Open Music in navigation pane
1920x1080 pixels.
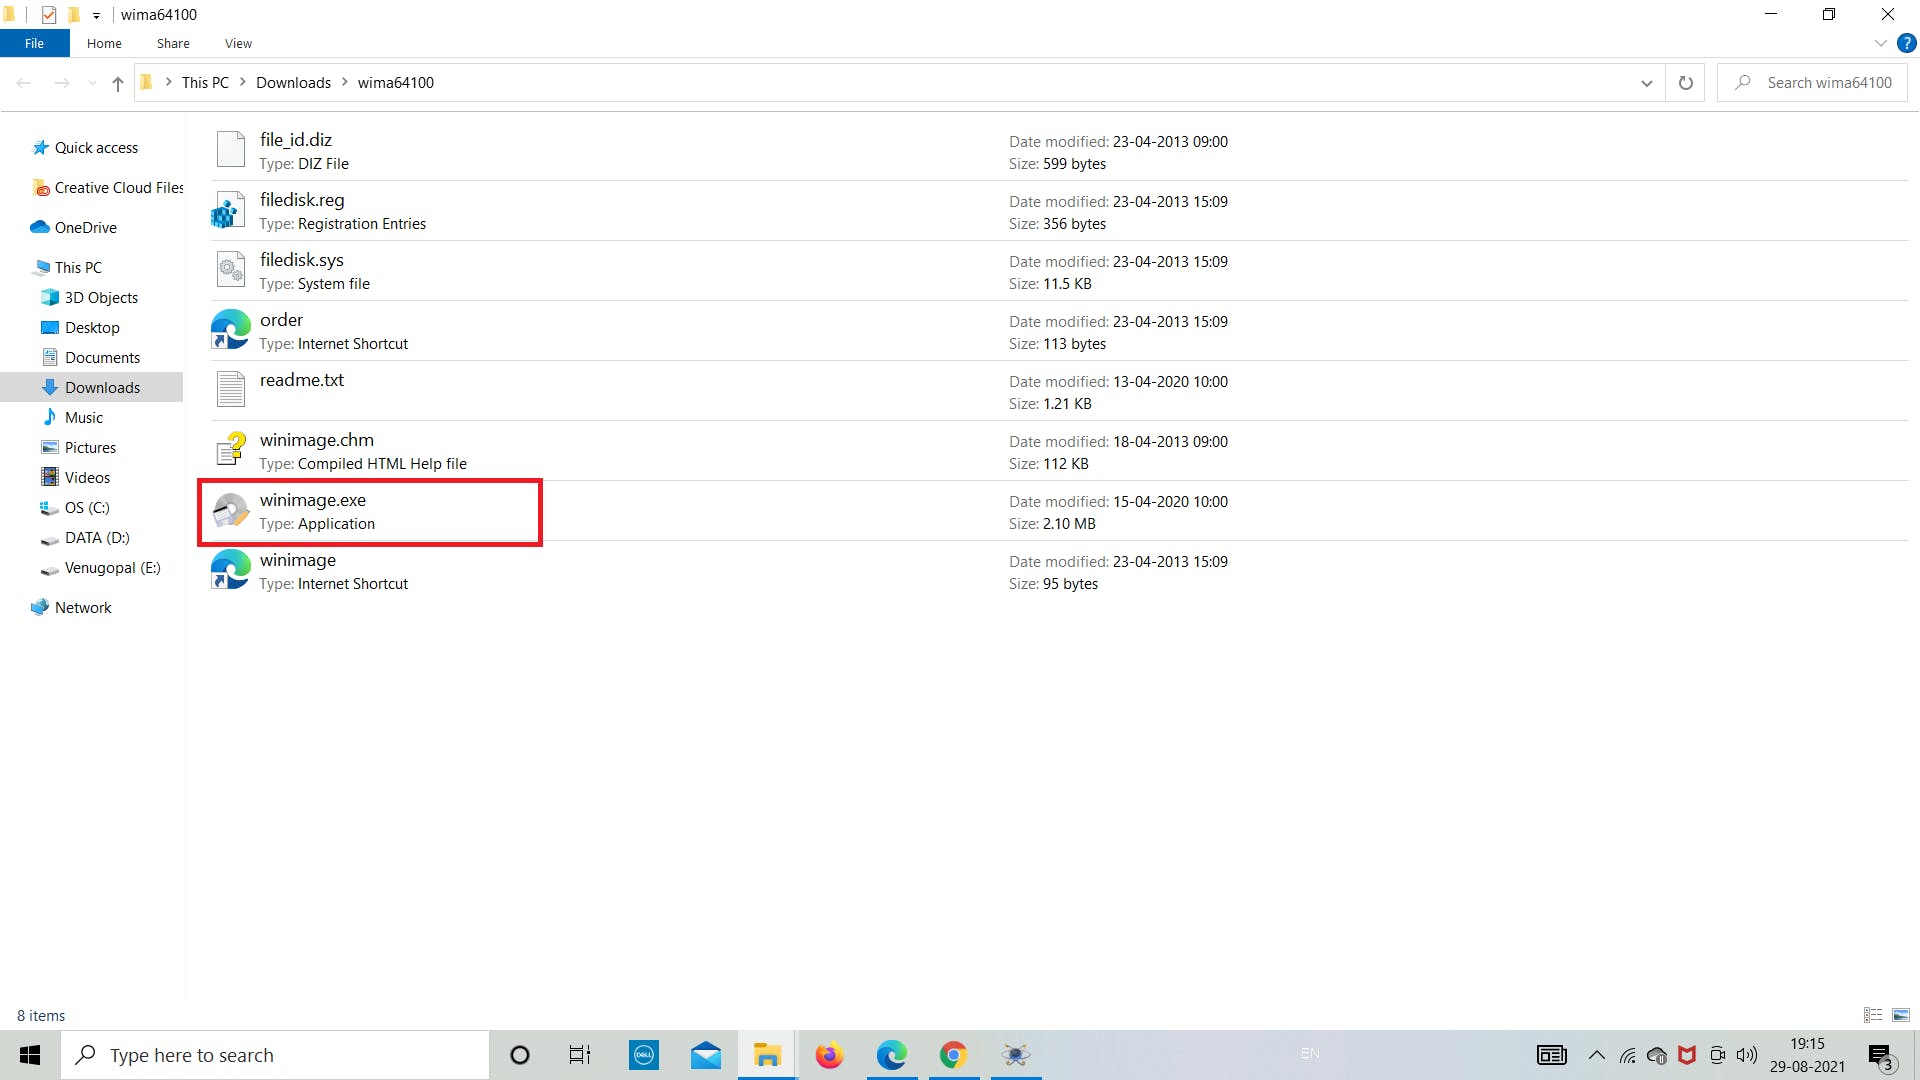[84, 418]
